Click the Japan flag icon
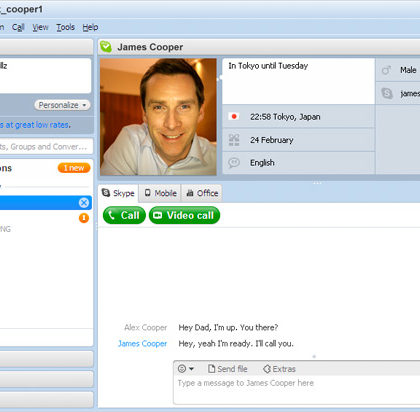The width and height of the screenshot is (420, 412). coord(234,116)
